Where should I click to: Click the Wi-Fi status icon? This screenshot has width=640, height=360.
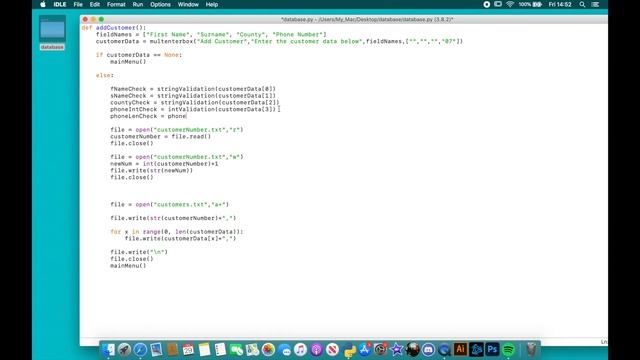point(510,4)
